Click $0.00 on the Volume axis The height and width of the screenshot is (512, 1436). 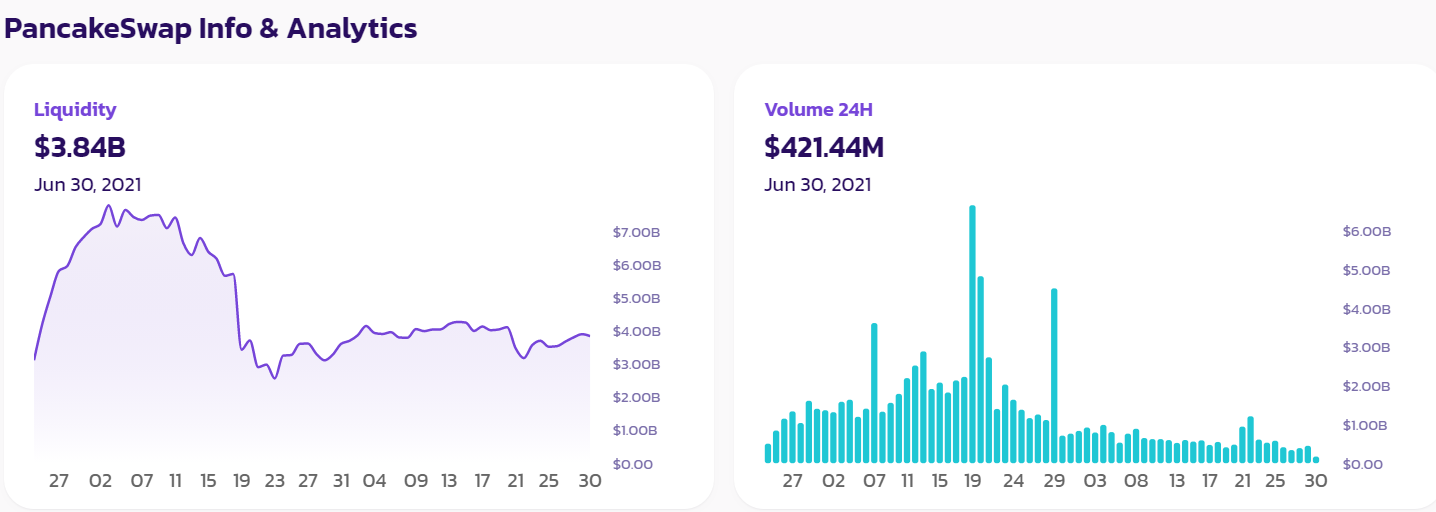coord(1362,464)
